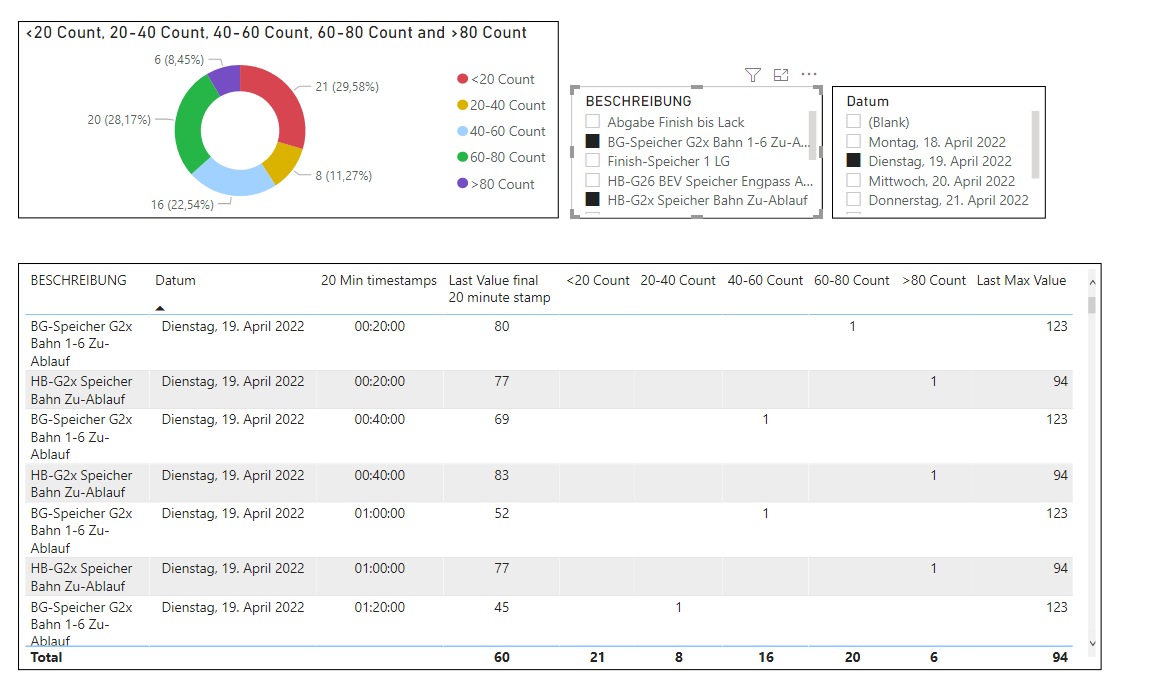The image size is (1175, 690).
Task: Check the (Blank) date checkbox
Action: click(854, 121)
